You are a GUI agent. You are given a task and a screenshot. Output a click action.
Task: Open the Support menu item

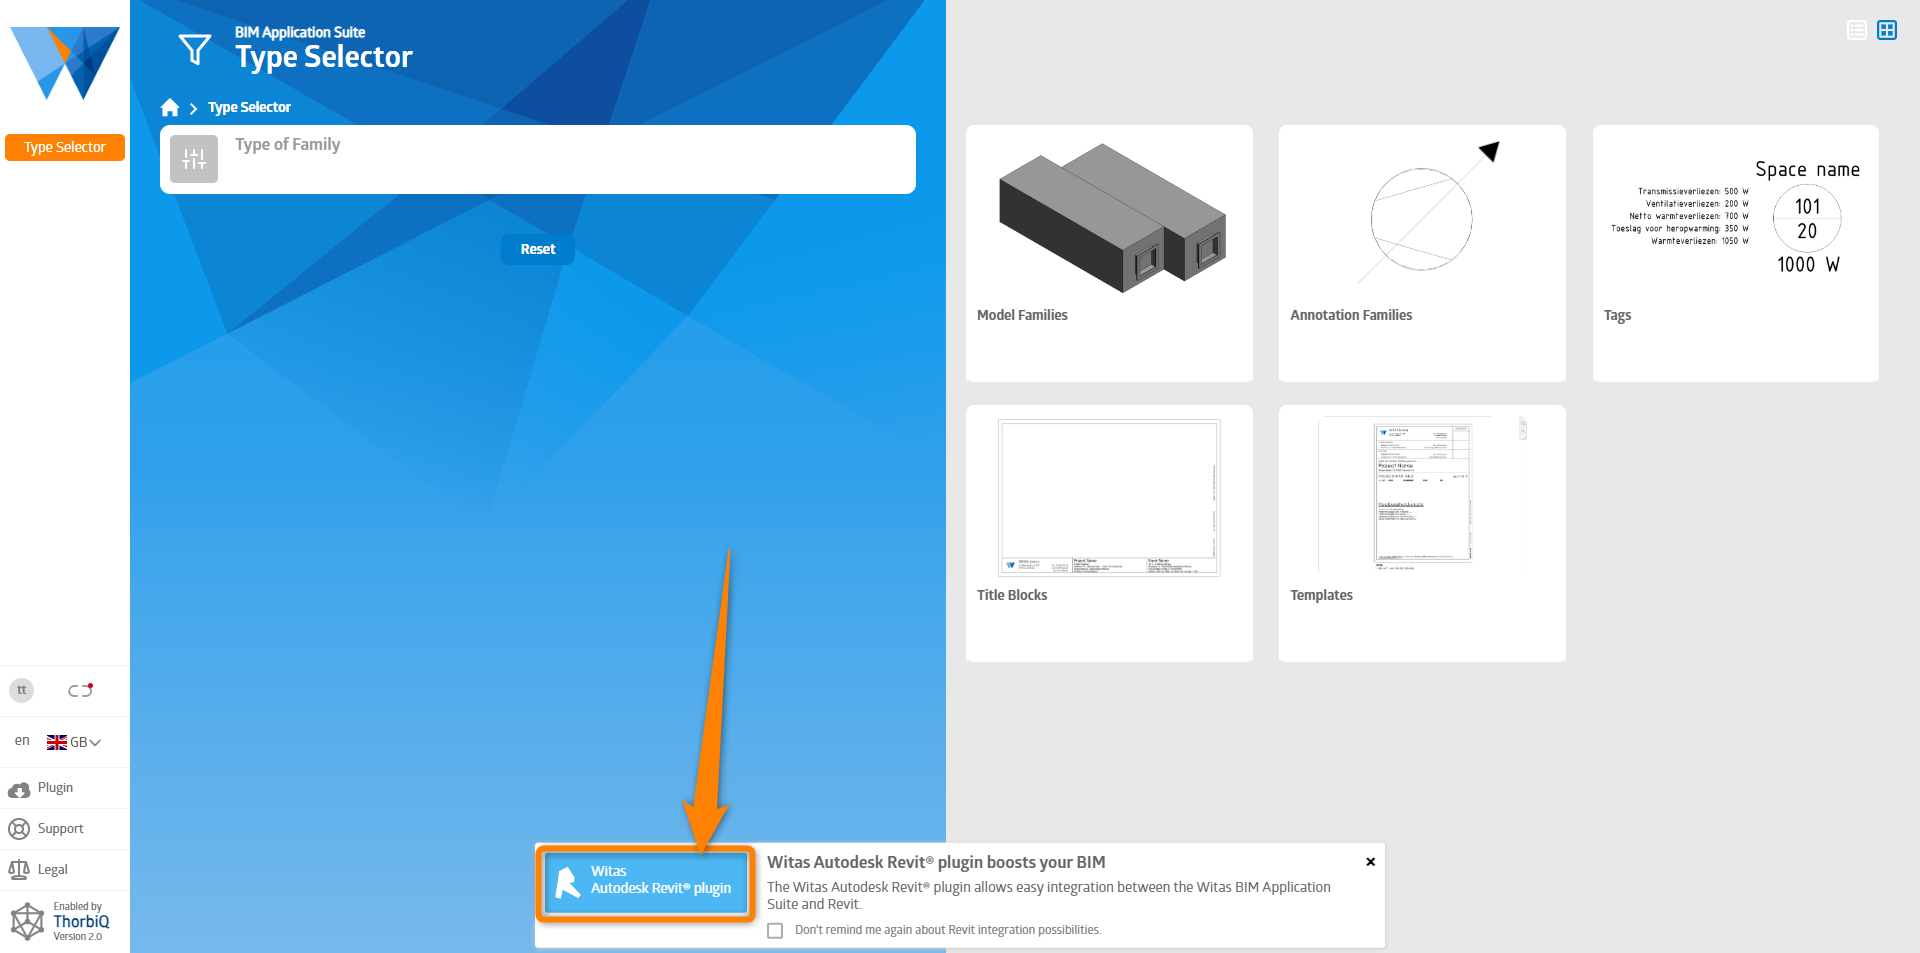tap(65, 829)
